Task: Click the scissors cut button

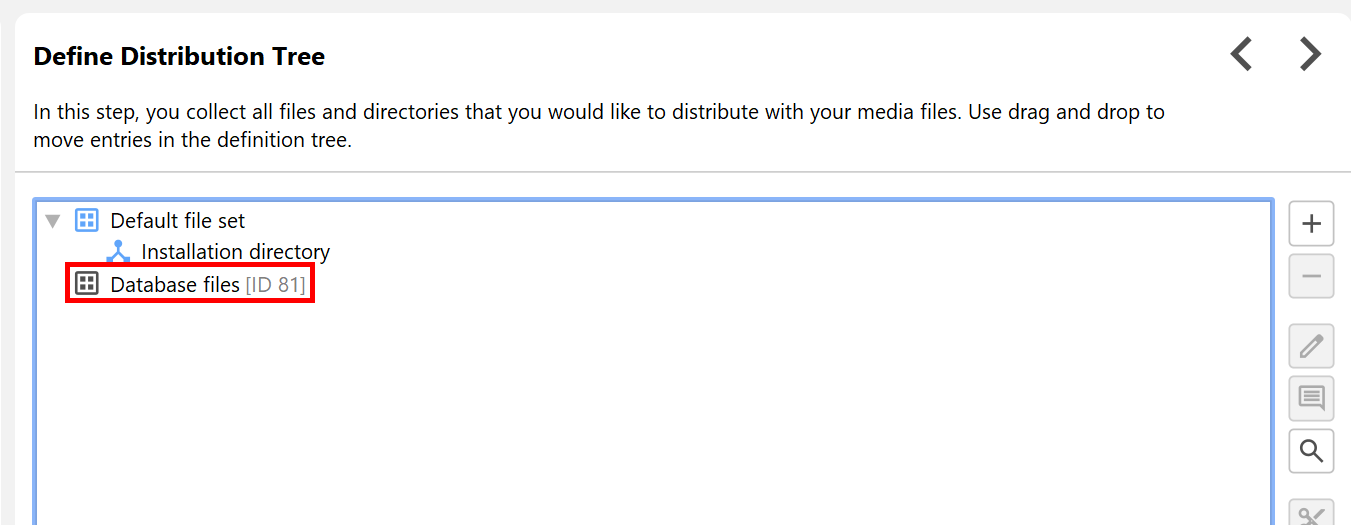Action: pos(1311,514)
